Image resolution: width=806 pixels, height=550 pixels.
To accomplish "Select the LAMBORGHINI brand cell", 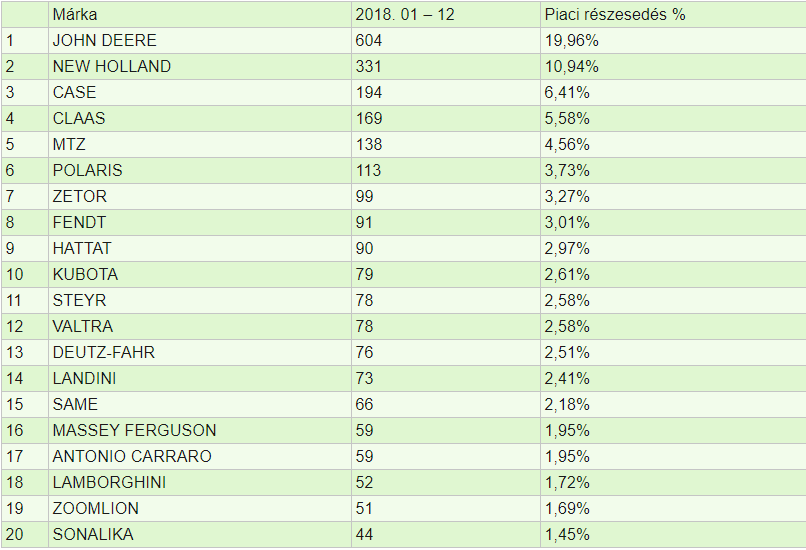I will click(109, 483).
